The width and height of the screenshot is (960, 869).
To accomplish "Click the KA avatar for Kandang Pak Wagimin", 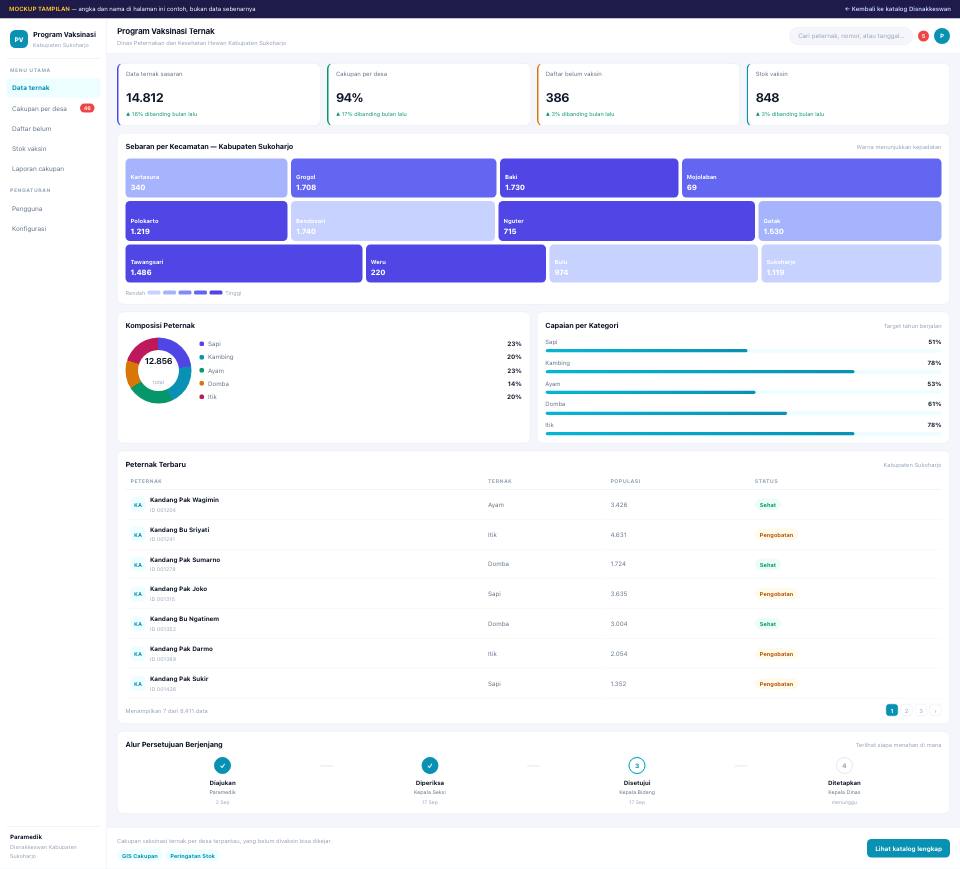I will coord(138,505).
